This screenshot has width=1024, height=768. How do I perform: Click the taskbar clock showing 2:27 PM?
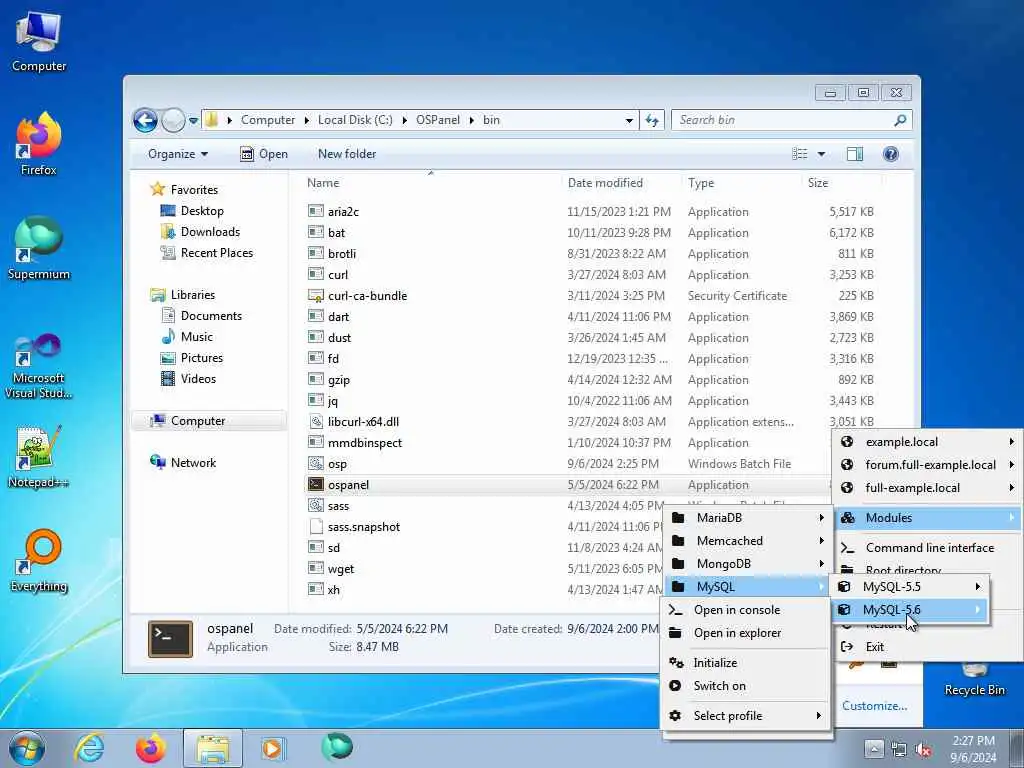pos(973,750)
